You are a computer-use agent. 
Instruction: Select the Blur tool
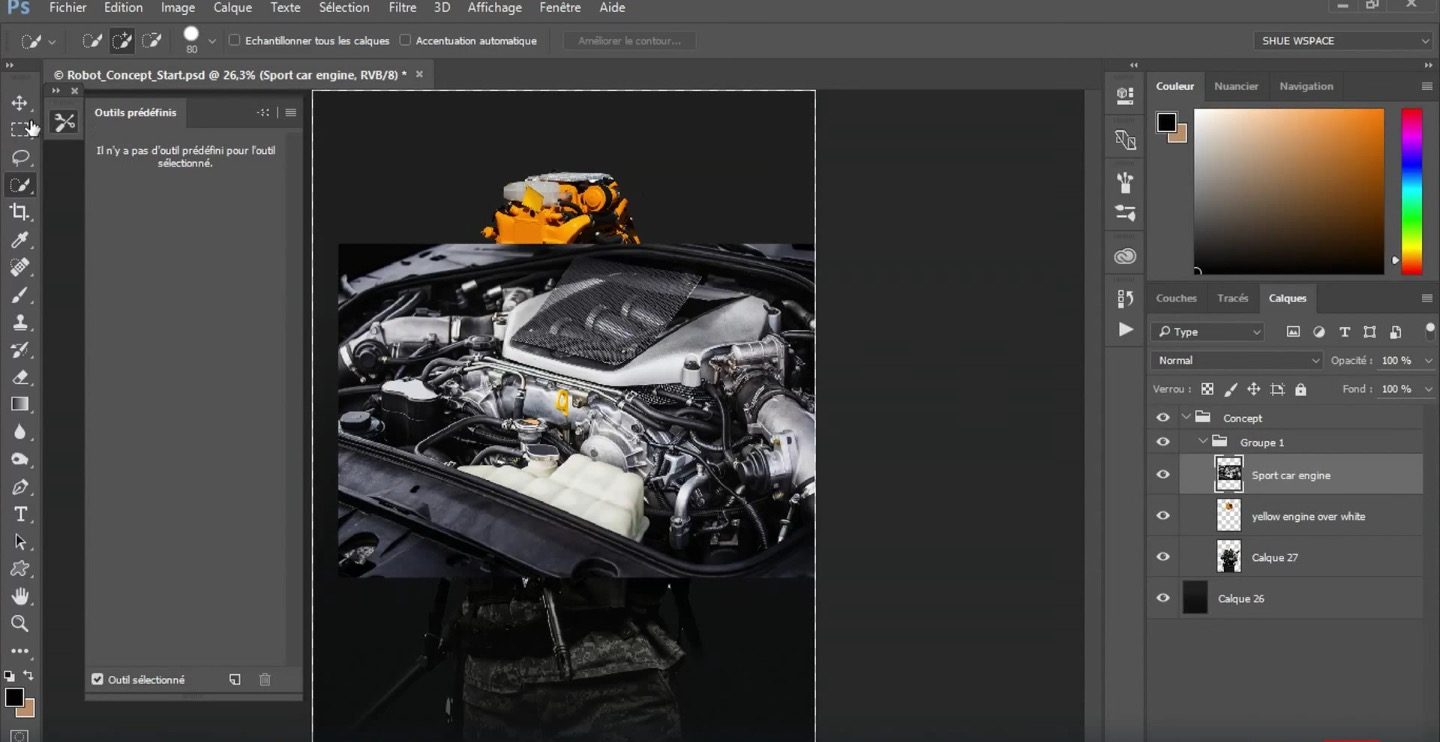[19, 432]
